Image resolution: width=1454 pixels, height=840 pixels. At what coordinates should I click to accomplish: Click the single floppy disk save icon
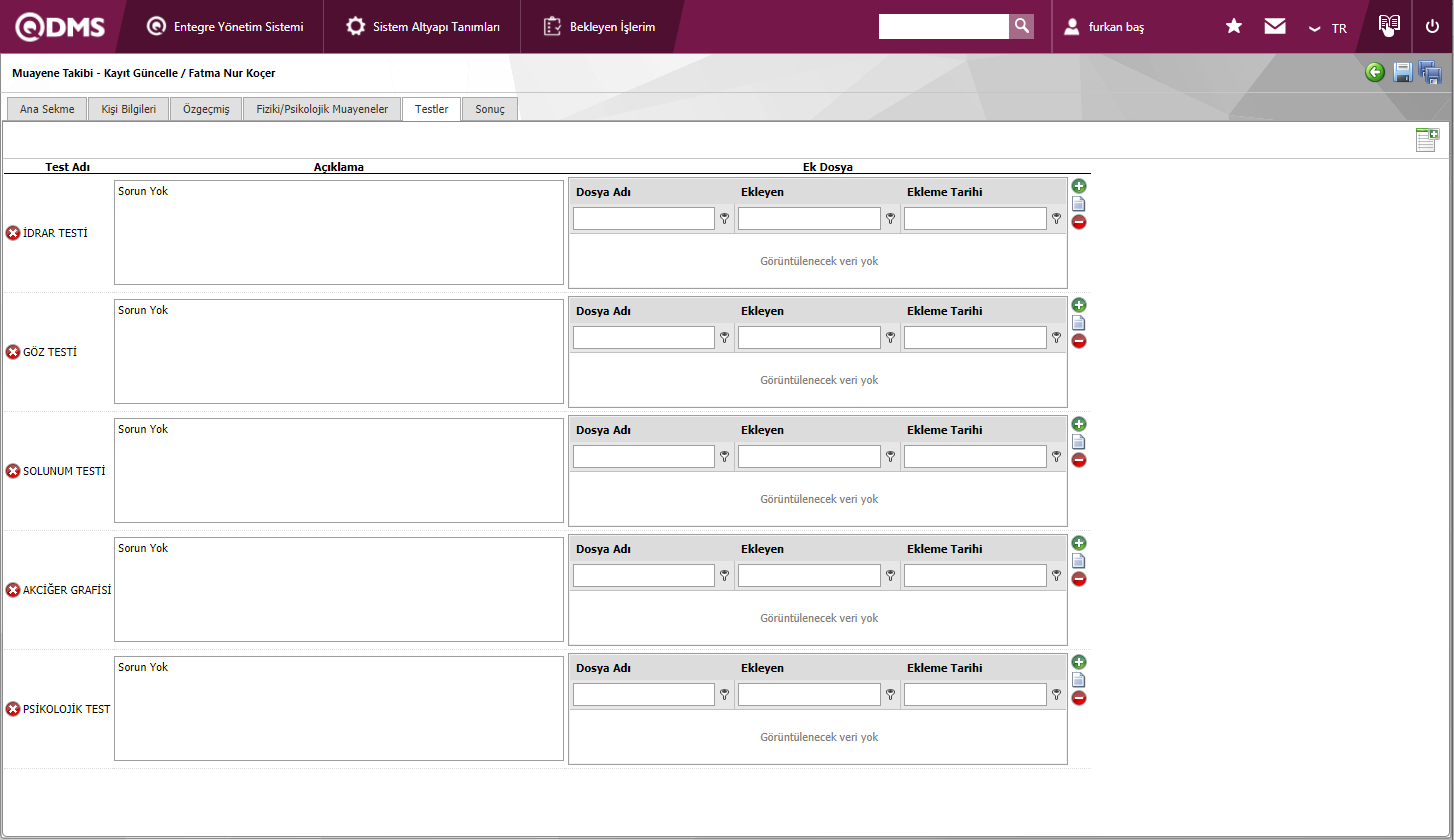(1403, 72)
